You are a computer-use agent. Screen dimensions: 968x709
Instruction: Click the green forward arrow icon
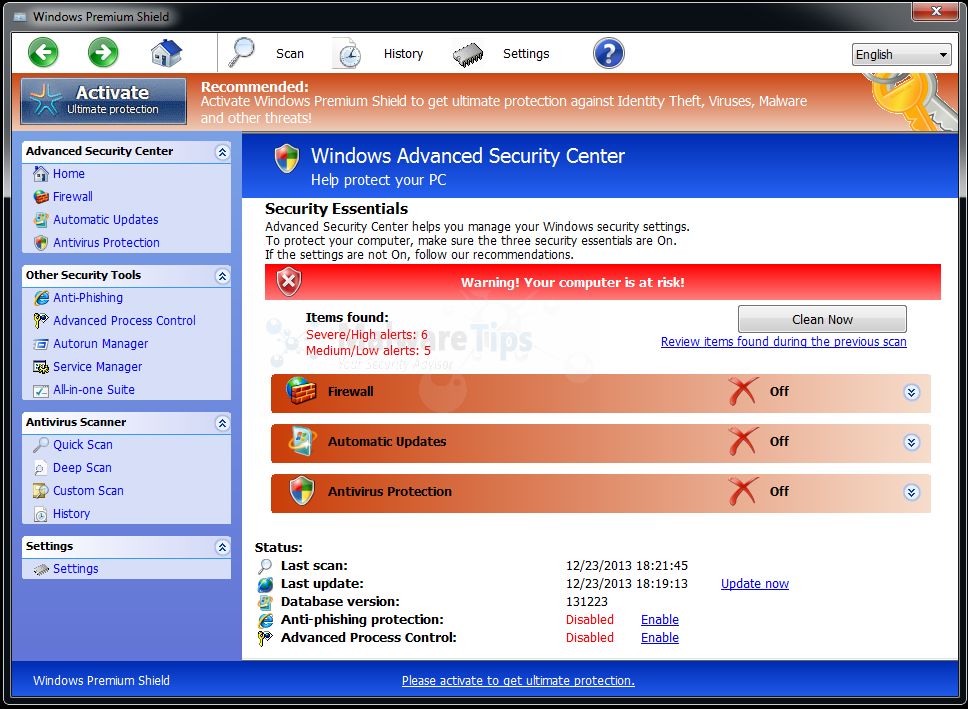[103, 52]
